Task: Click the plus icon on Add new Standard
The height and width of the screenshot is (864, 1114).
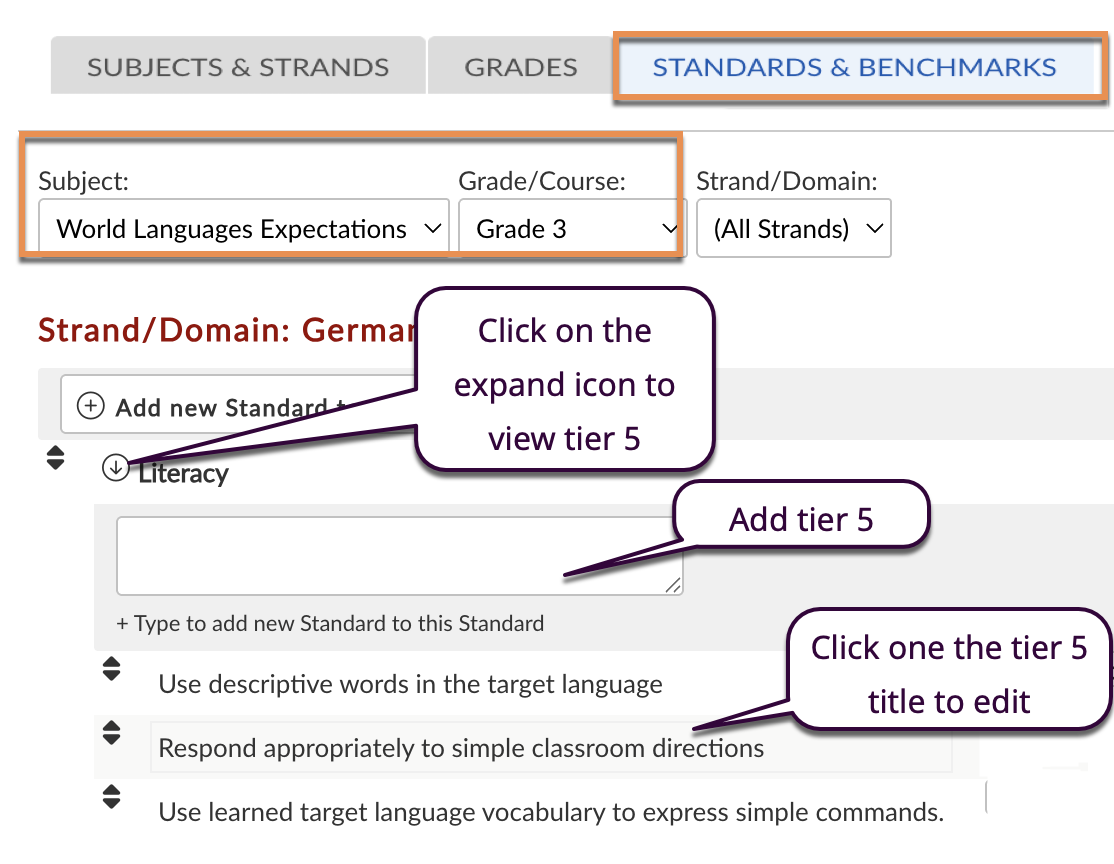Action: click(91, 406)
